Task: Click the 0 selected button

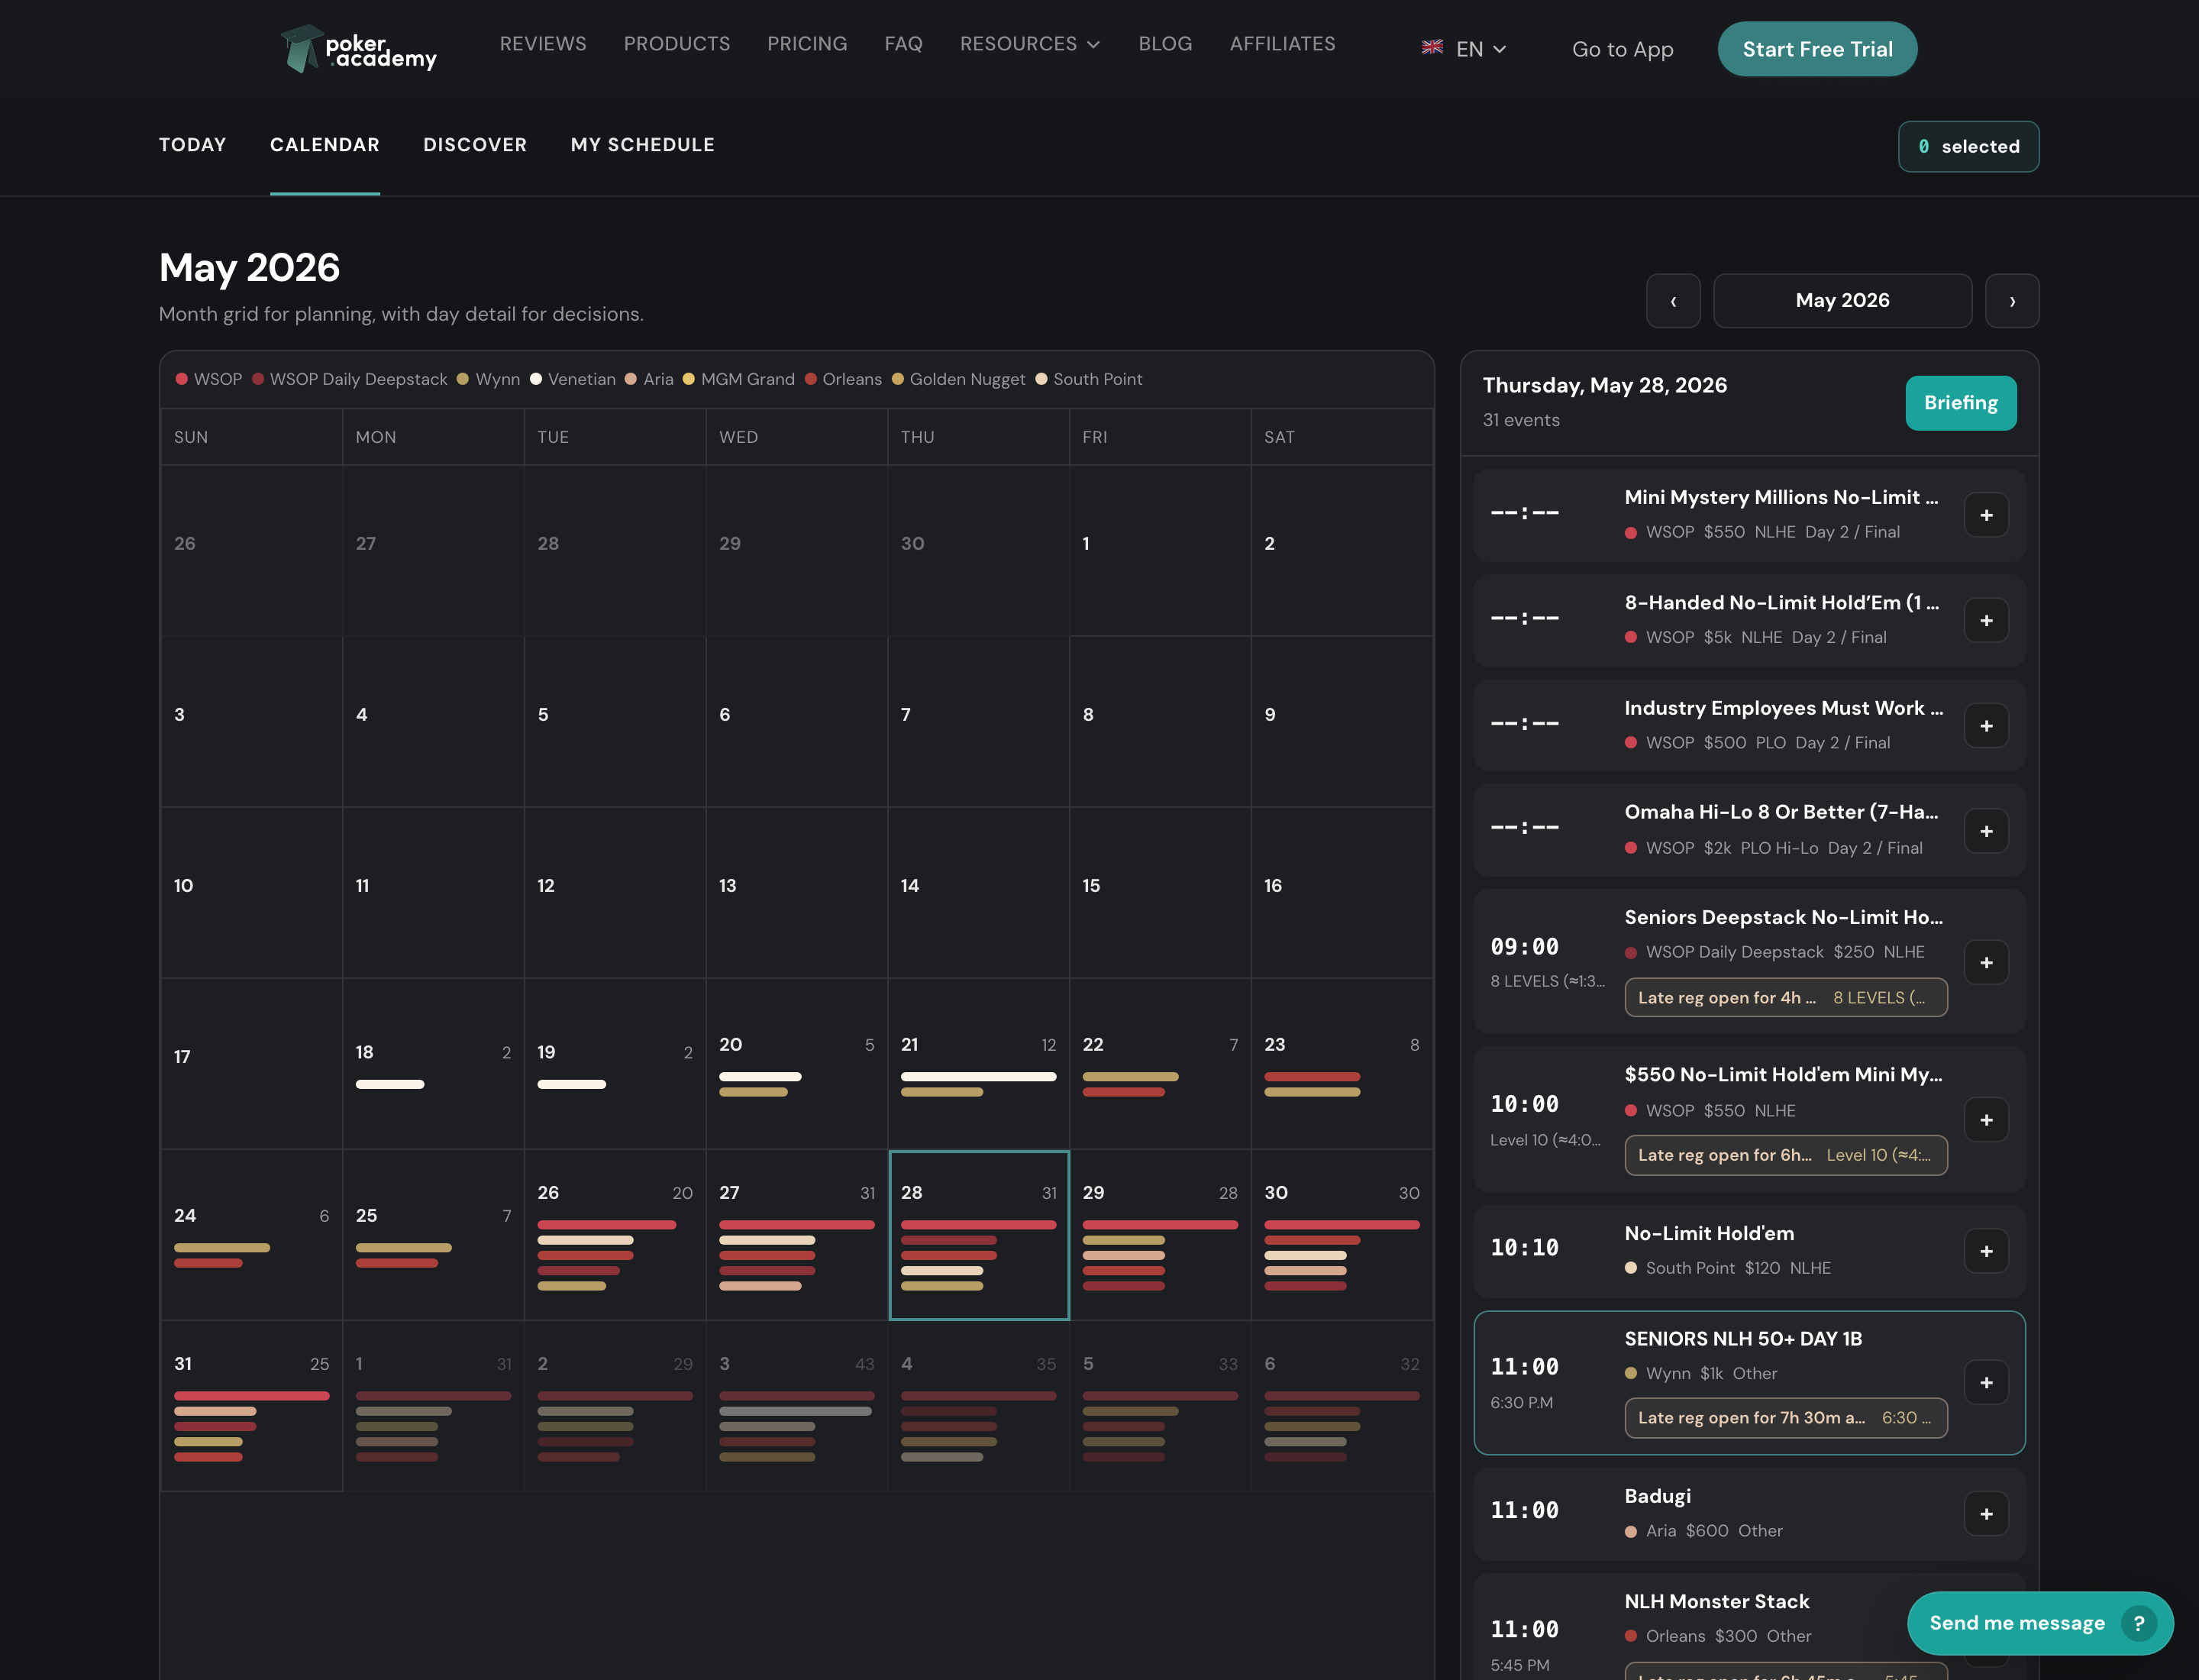Action: tap(1968, 147)
